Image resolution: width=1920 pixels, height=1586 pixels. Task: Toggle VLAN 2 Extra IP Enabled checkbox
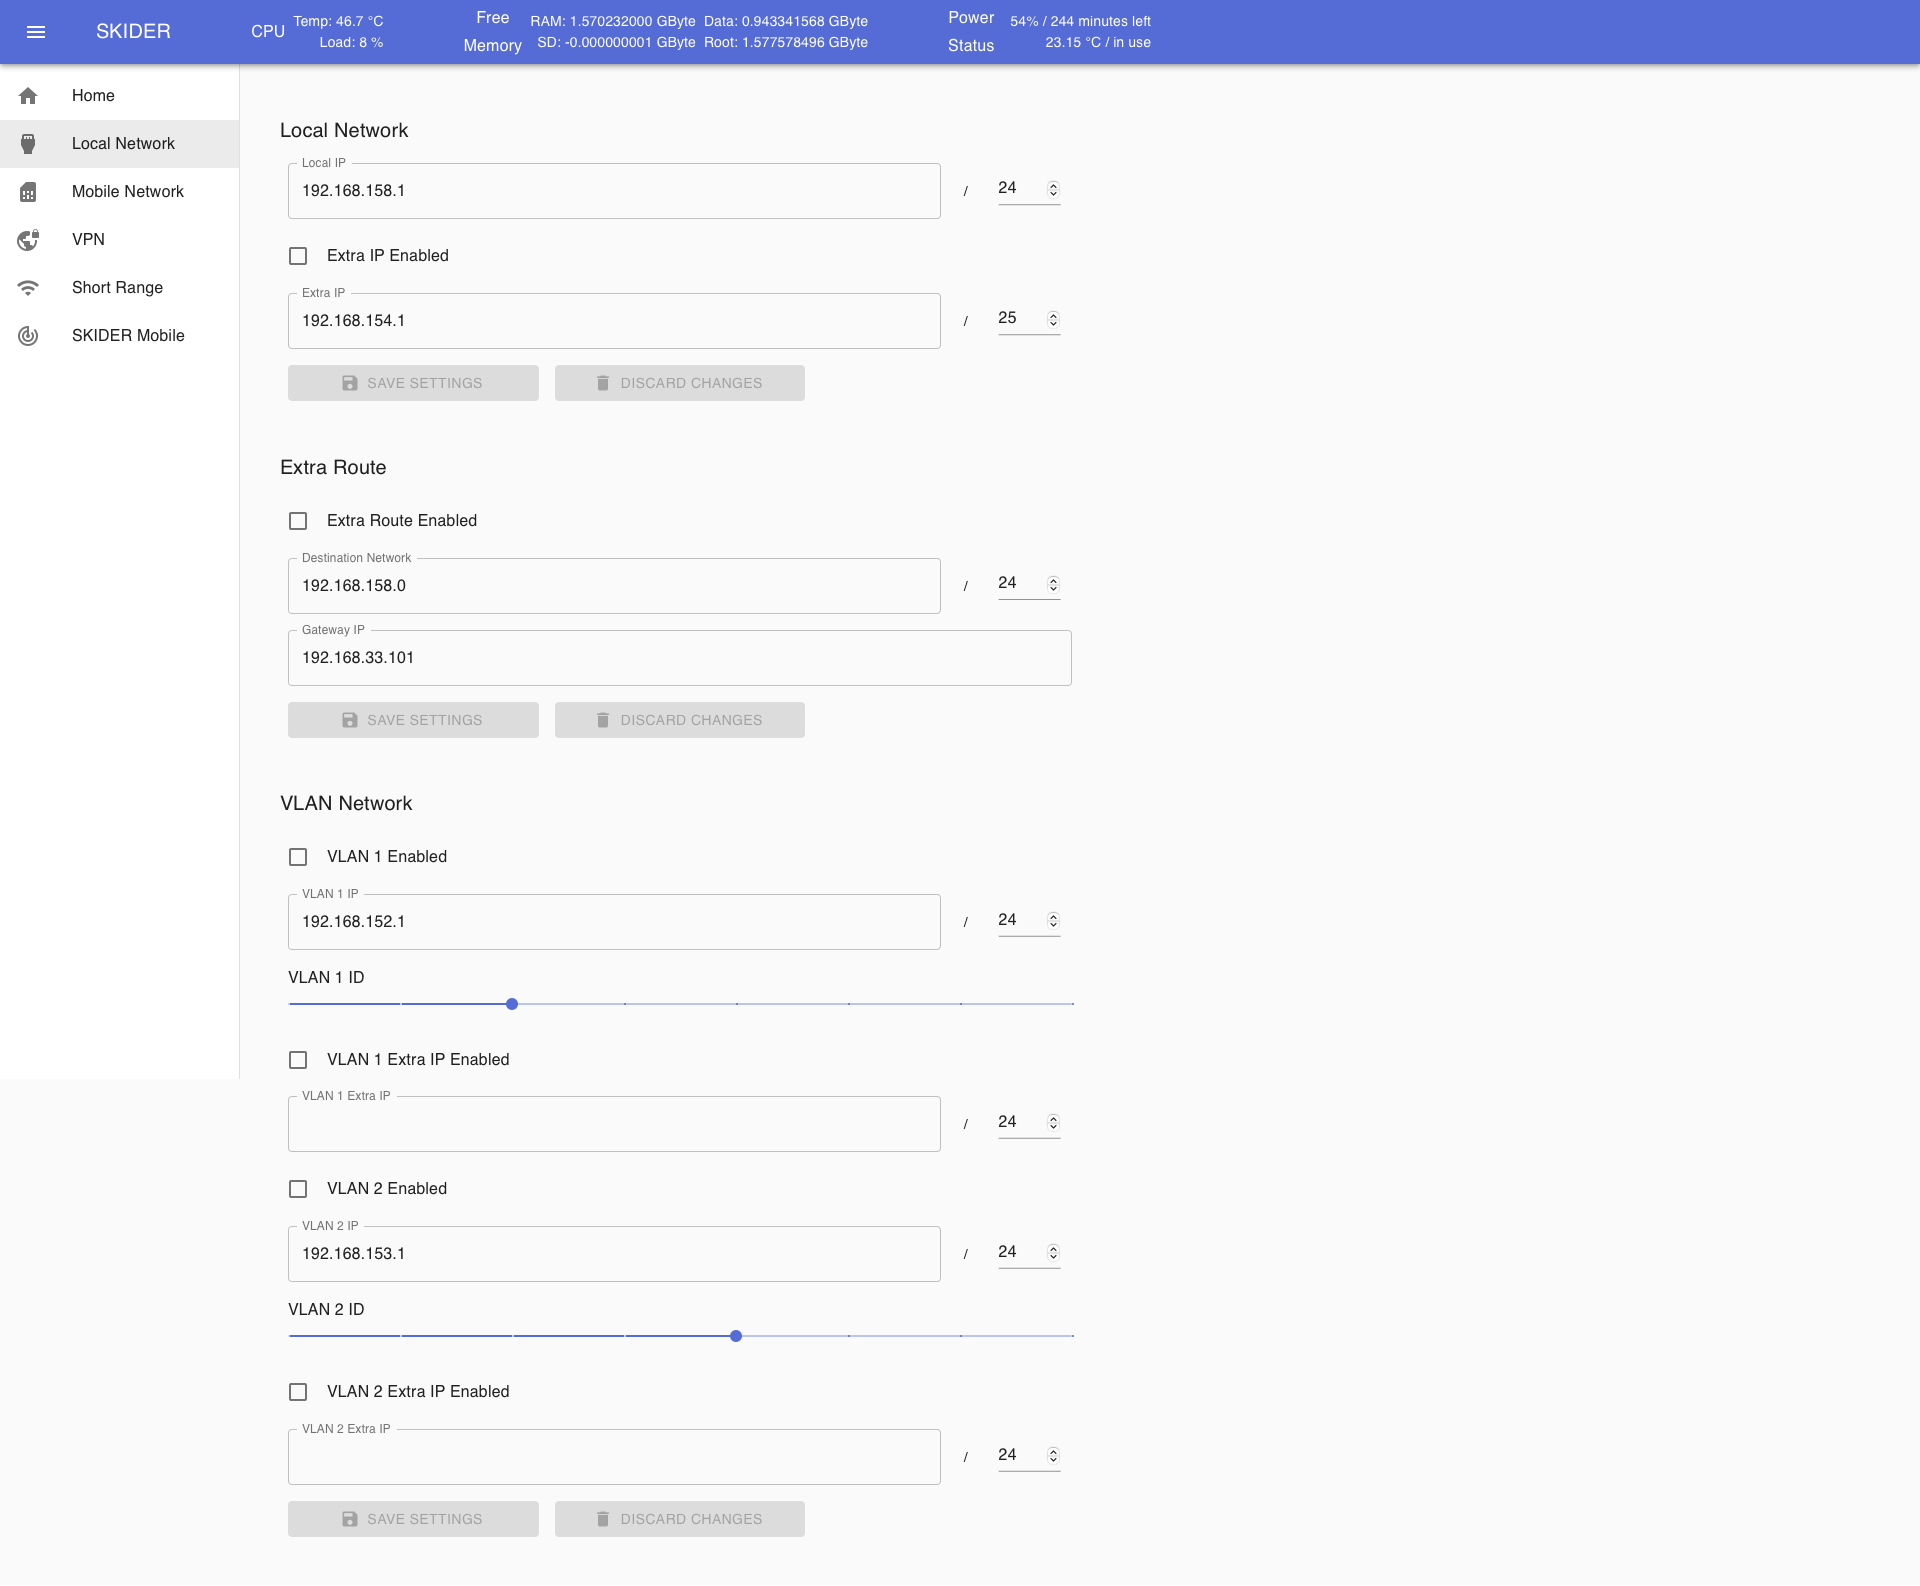pos(298,1392)
